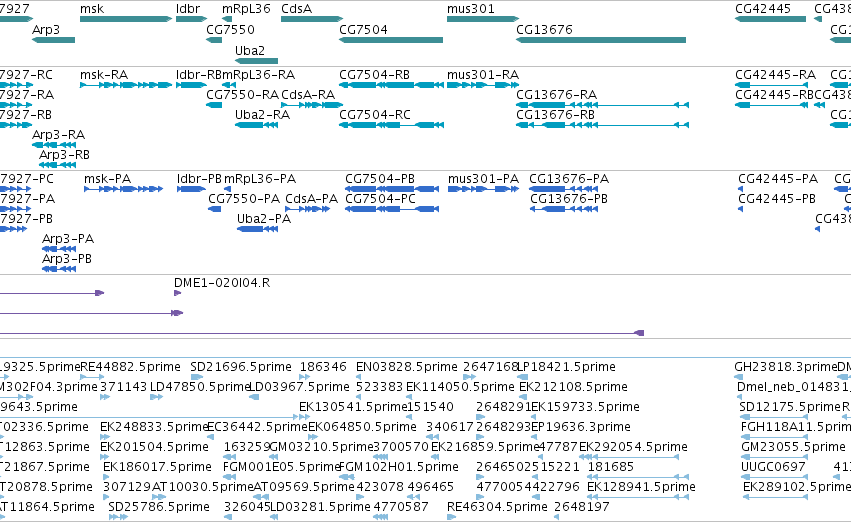Viewport: 851px width, 522px height.
Task: Select transcript CG13676-RB
Action: click(x=555, y=114)
